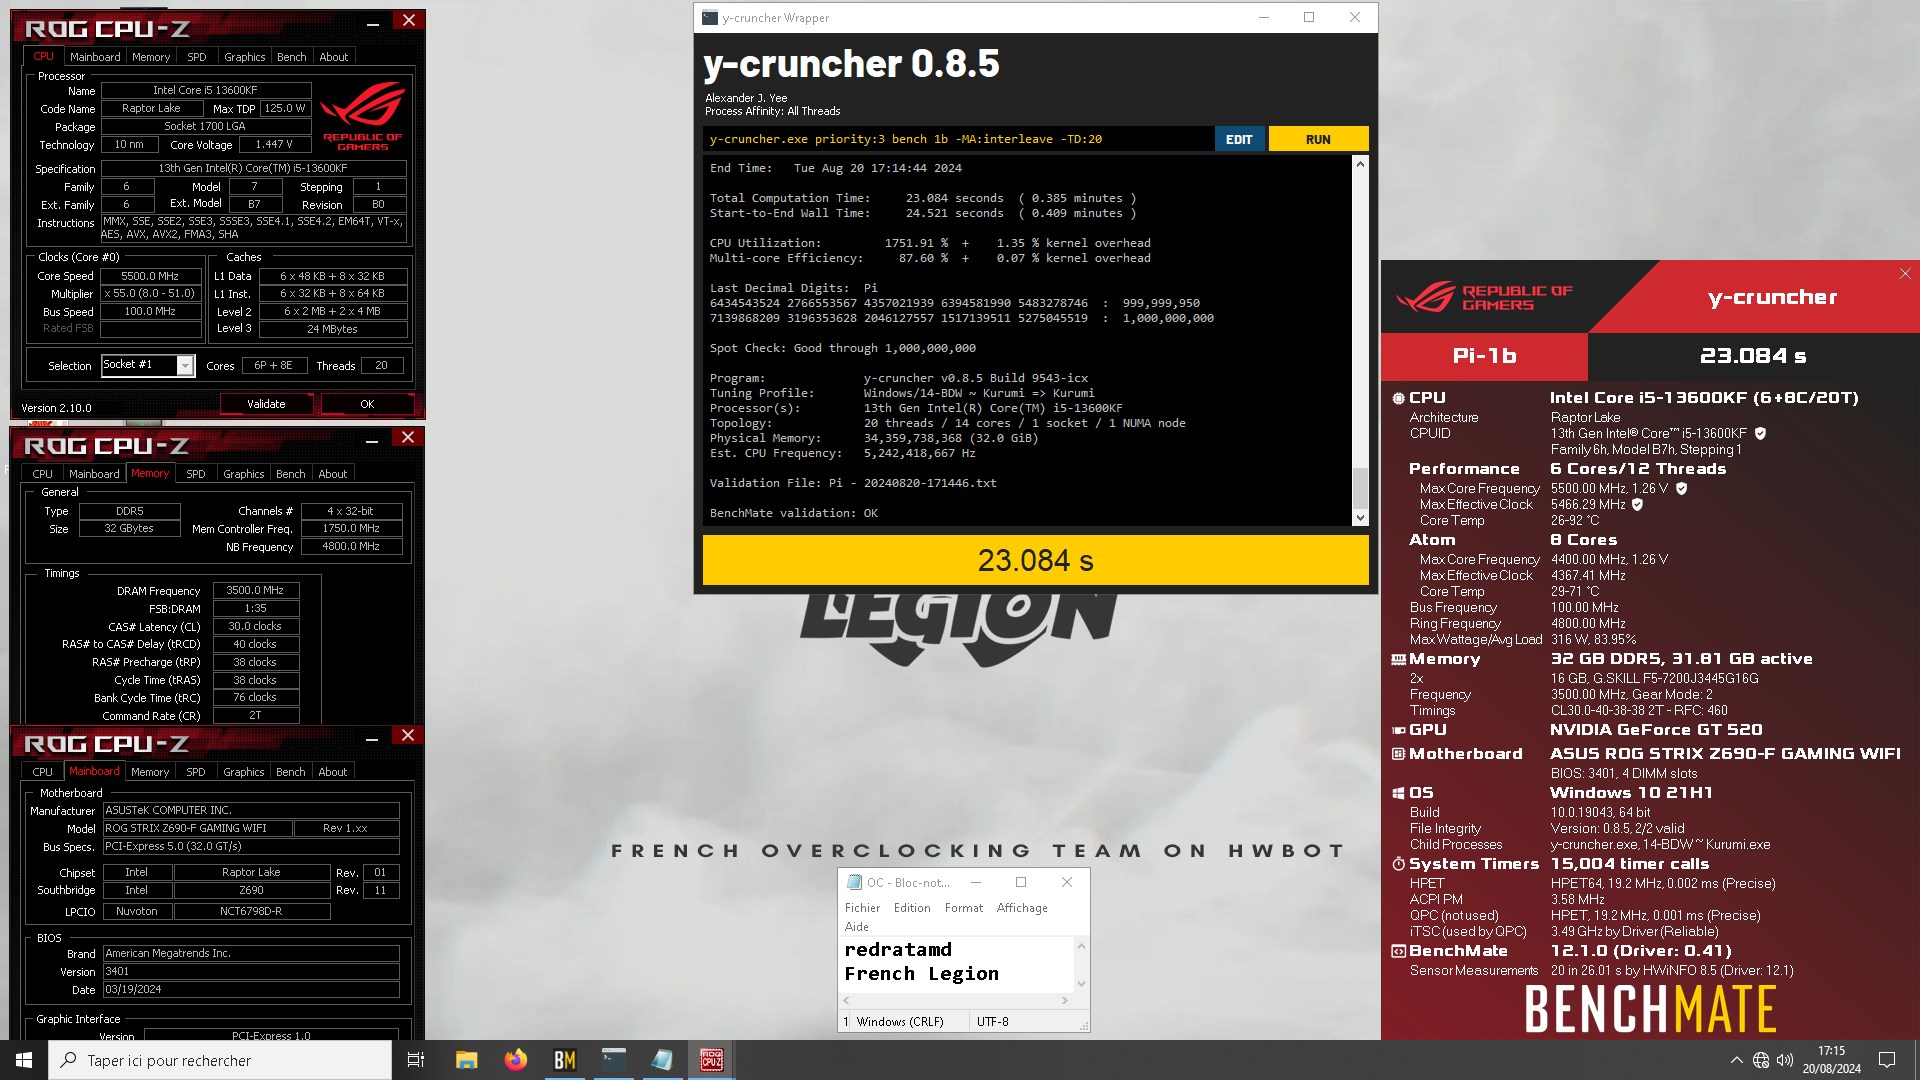The height and width of the screenshot is (1080, 1920).
Task: Open SPD tab in top CPU-Z
Action: pos(197,57)
